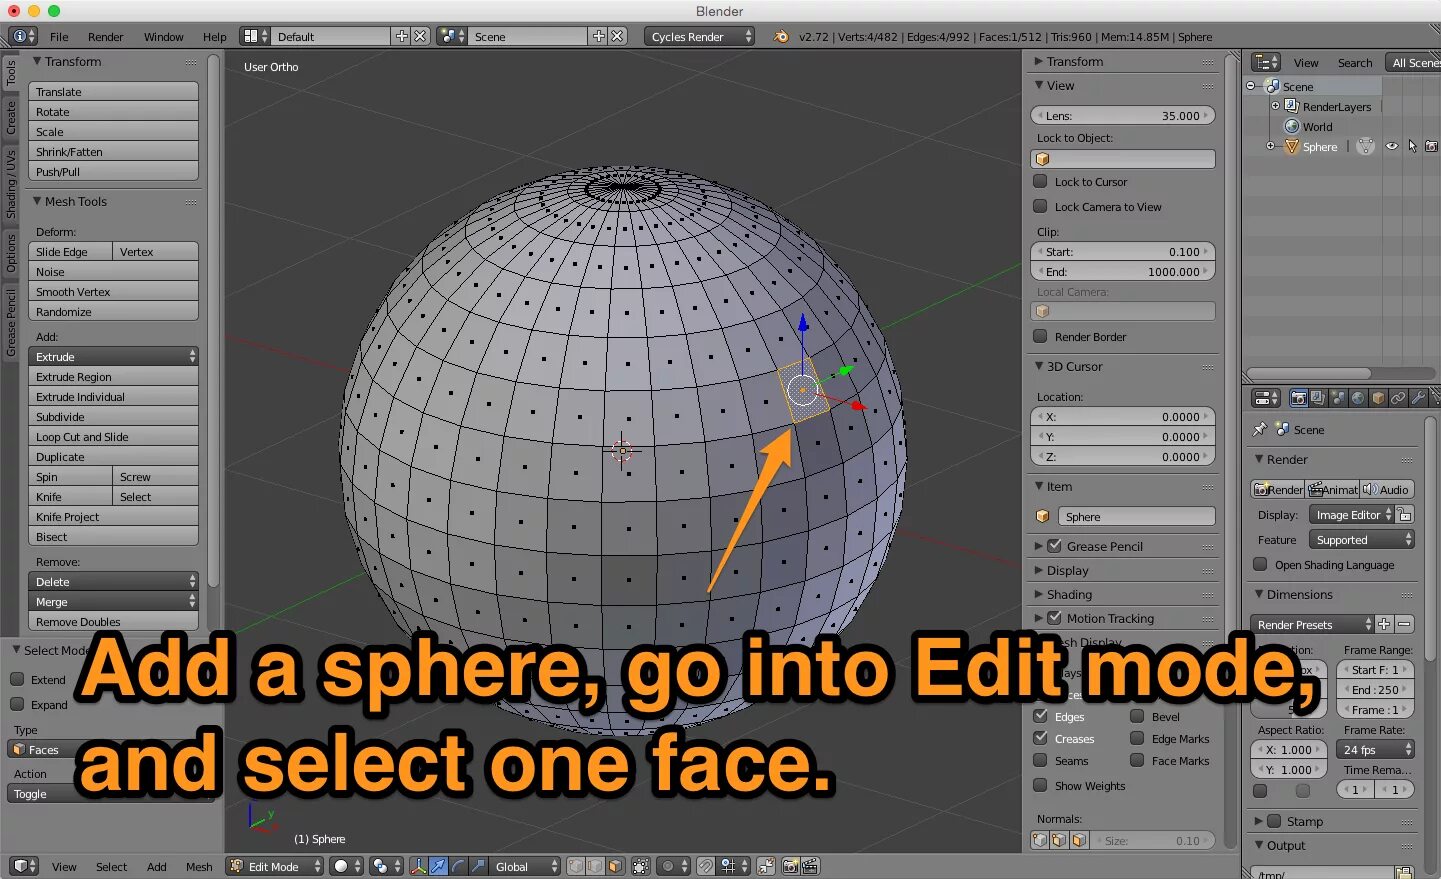Click the screen layout browse icon
1441x879 pixels.
point(256,36)
